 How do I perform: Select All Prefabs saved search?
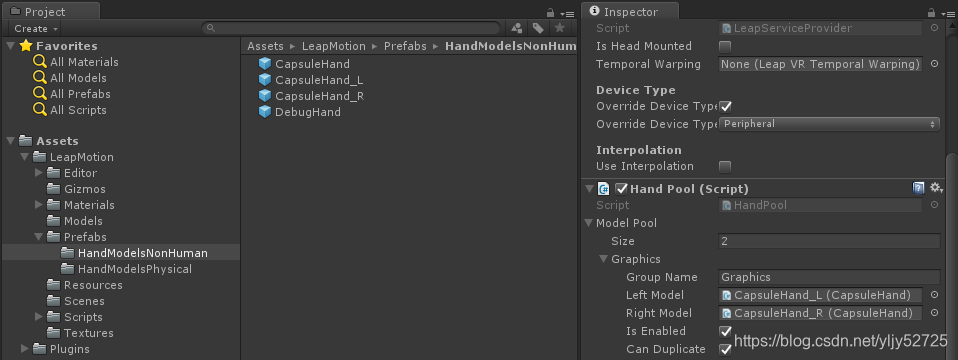[x=80, y=94]
